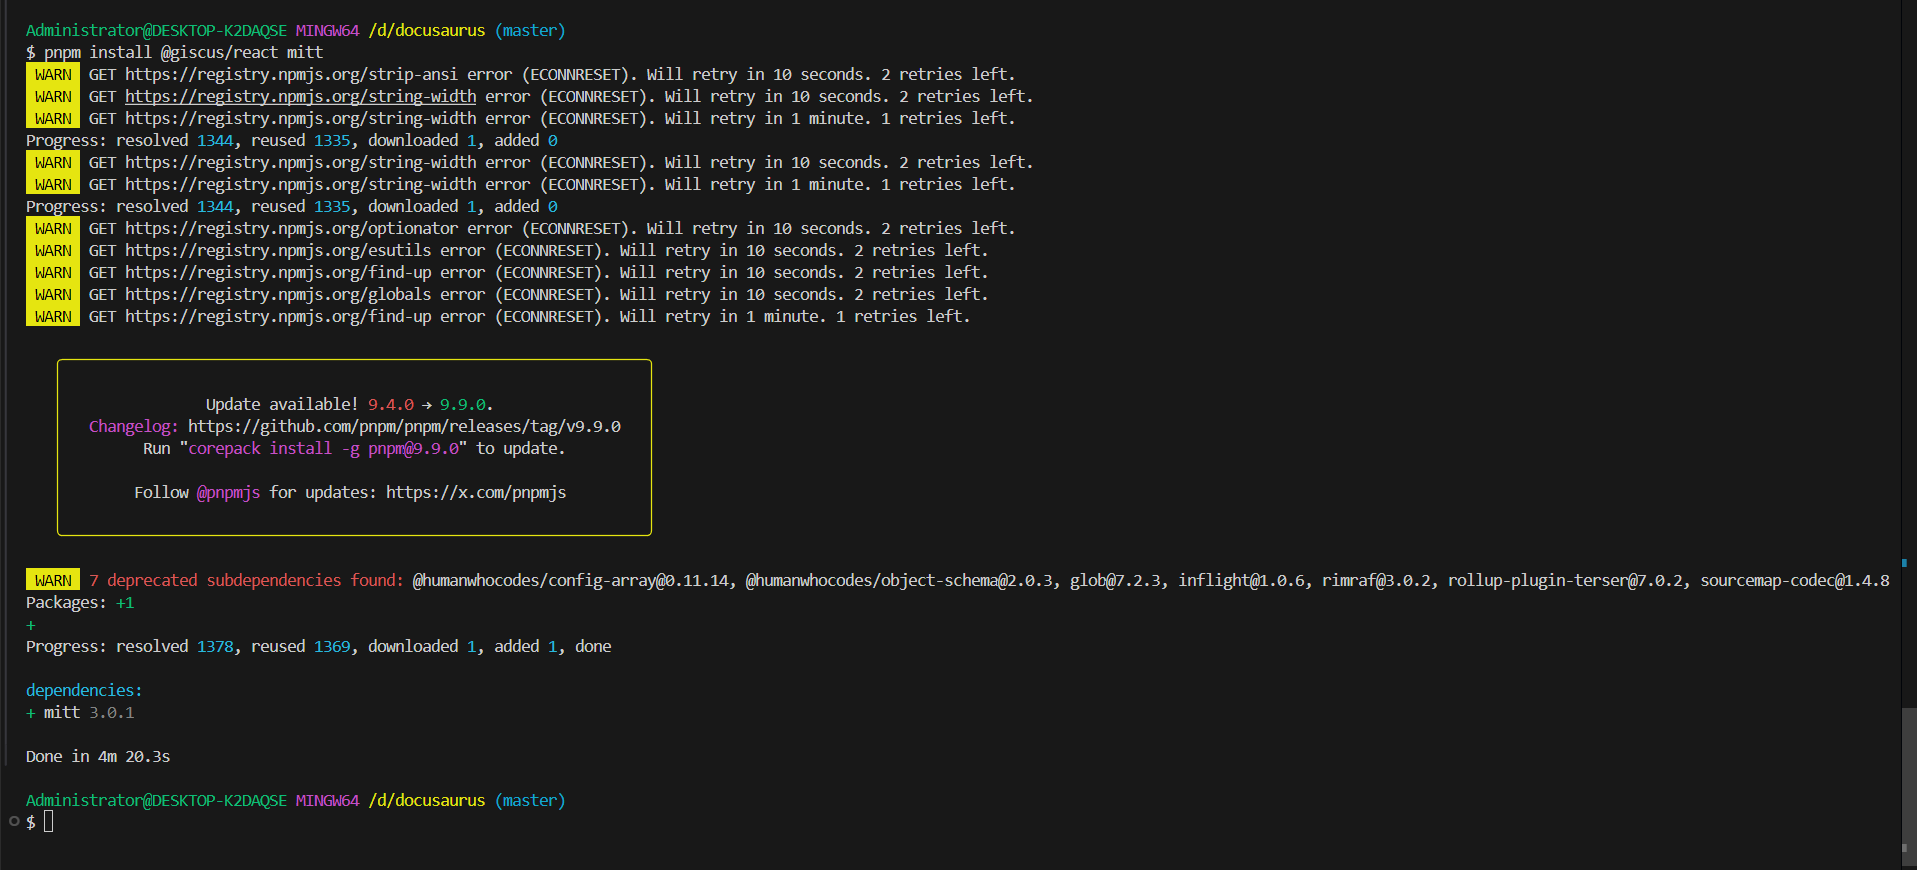Image resolution: width=1917 pixels, height=870 pixels.
Task: Open the https://x.com/pnpmjs link
Action: pos(476,493)
